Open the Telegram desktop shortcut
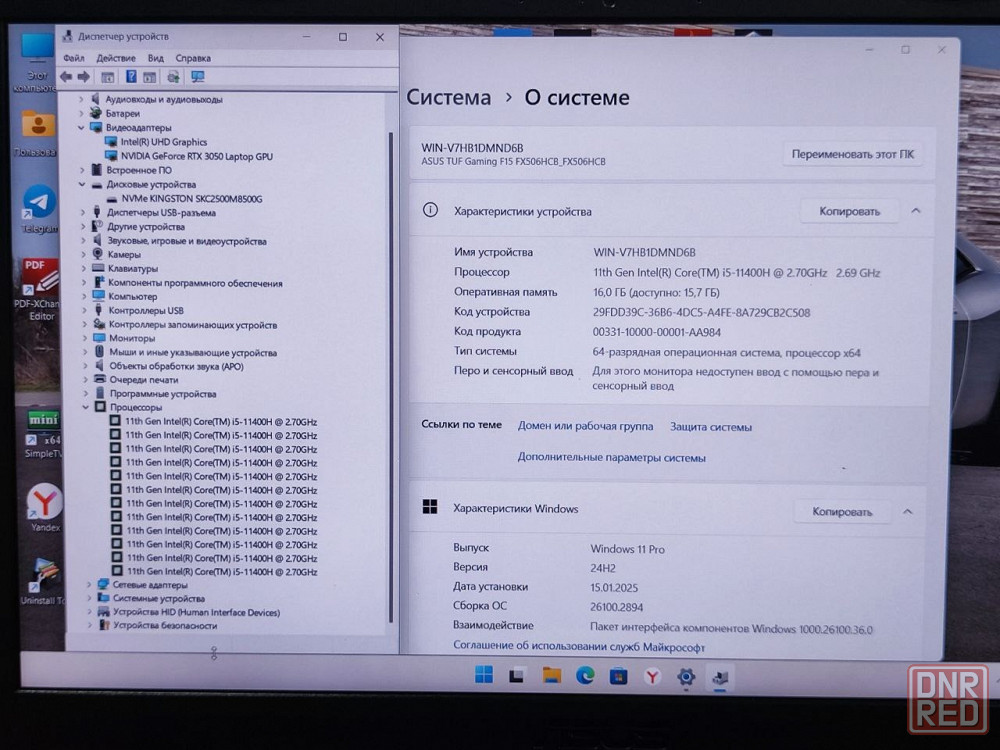This screenshot has height=750, width=1000. (40, 210)
